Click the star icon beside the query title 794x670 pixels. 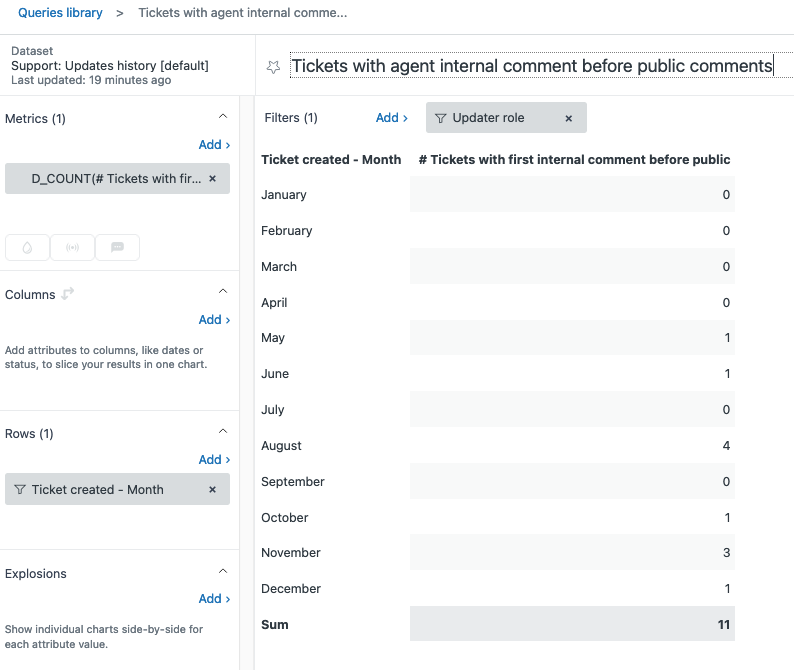[x=273, y=66]
